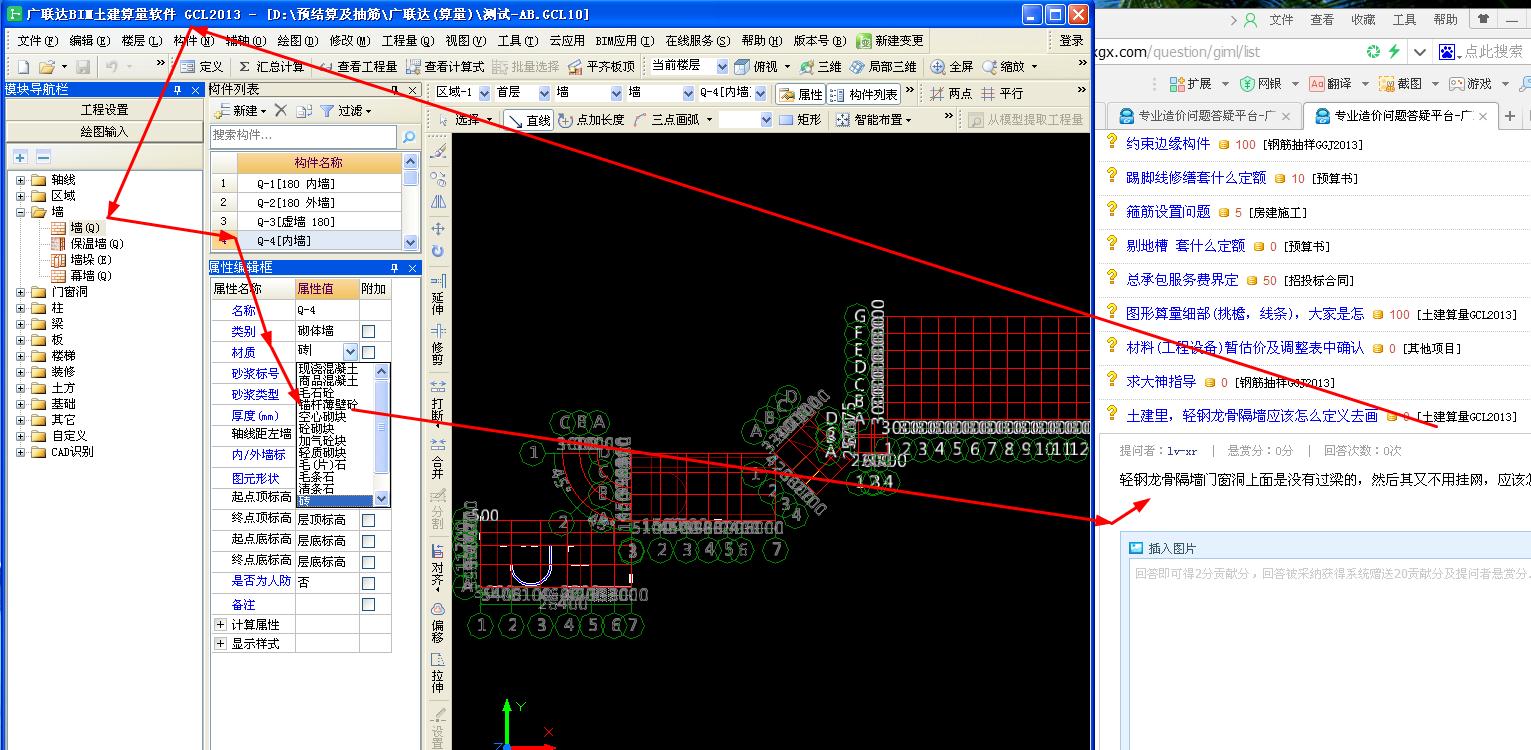Select the 直线 drawing tool
1531x750 pixels.
point(529,119)
